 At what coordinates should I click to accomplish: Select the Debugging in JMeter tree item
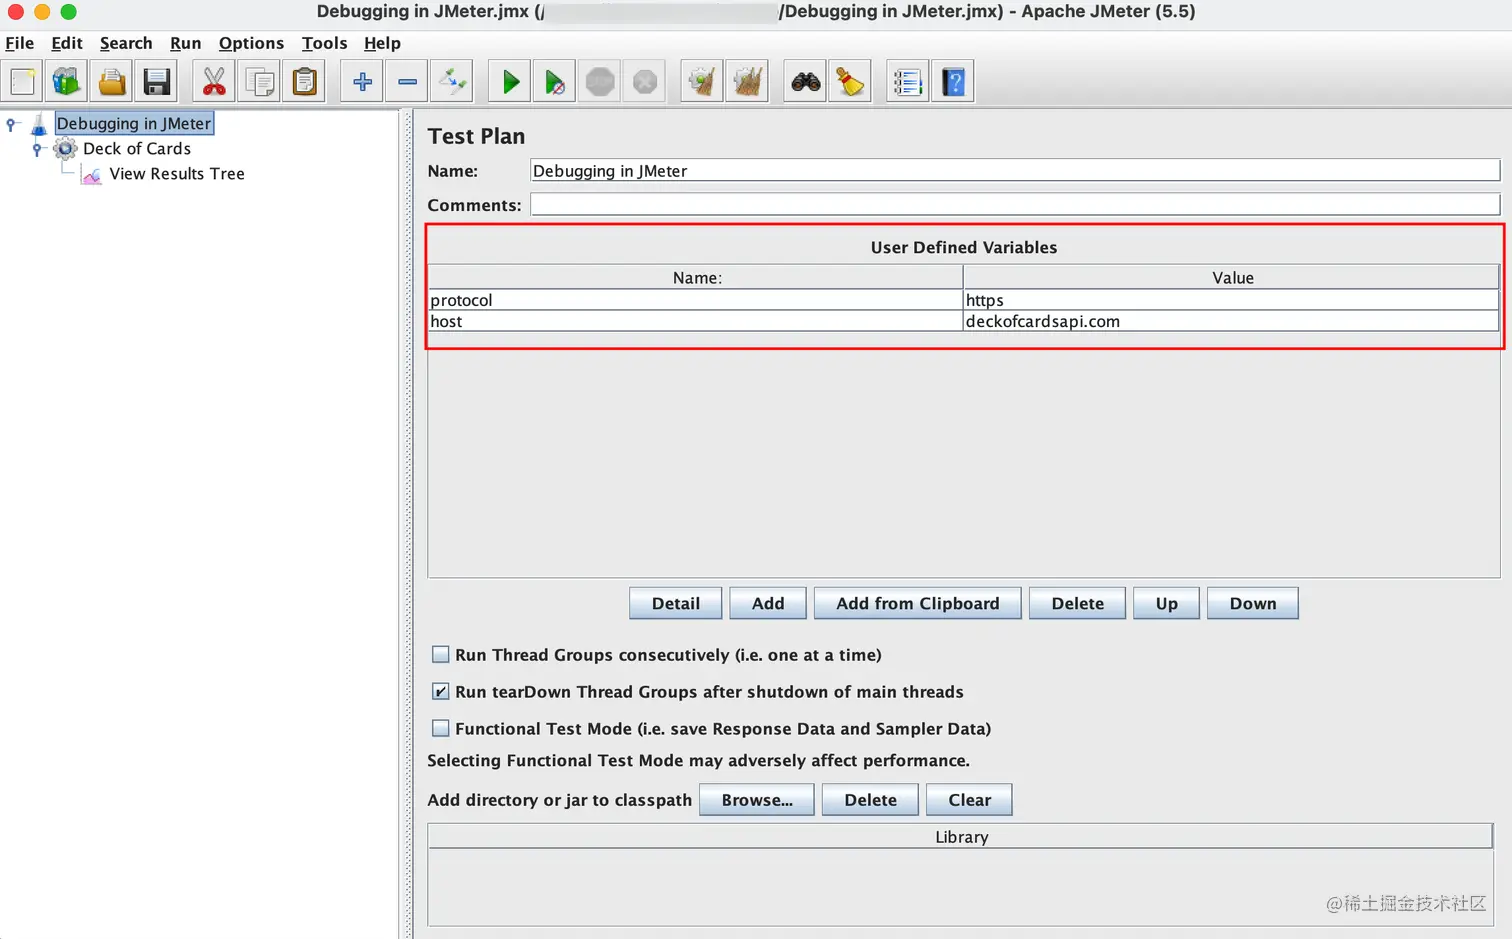[x=134, y=124]
